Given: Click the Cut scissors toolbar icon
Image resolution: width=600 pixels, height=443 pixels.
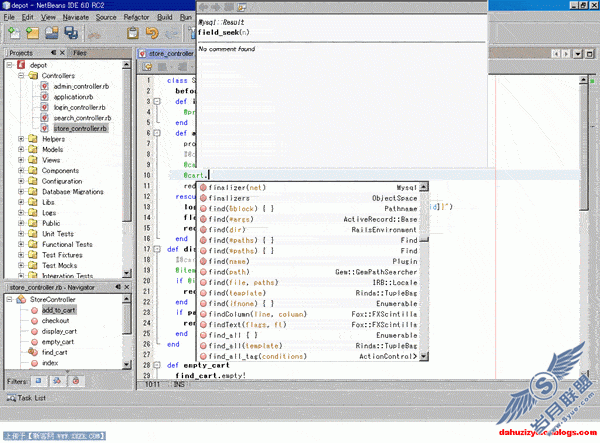Looking at the screenshot, I should 94,34.
